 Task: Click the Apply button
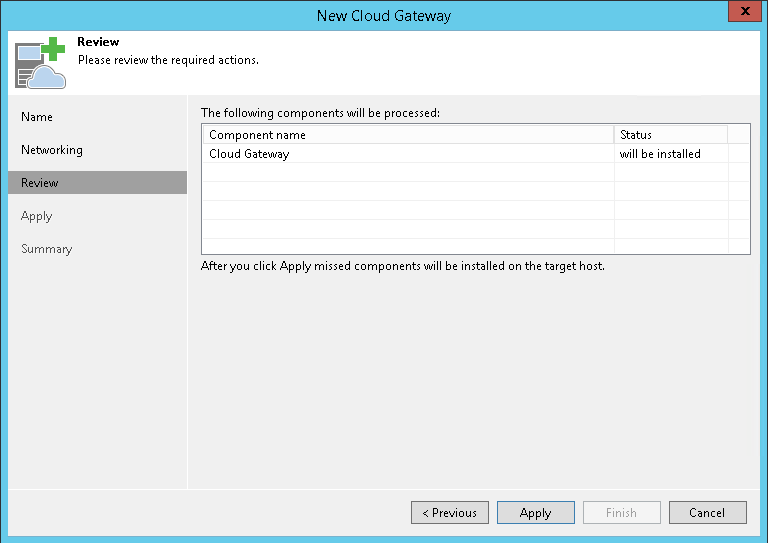(x=536, y=513)
